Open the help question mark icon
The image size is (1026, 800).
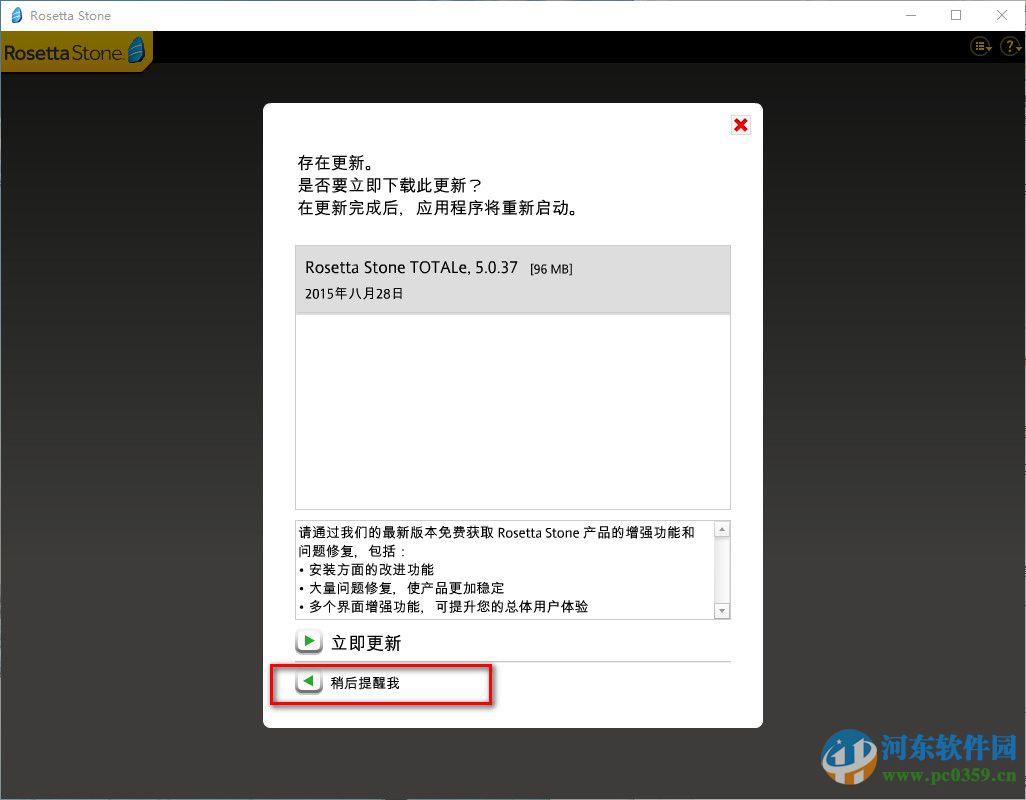click(1008, 46)
